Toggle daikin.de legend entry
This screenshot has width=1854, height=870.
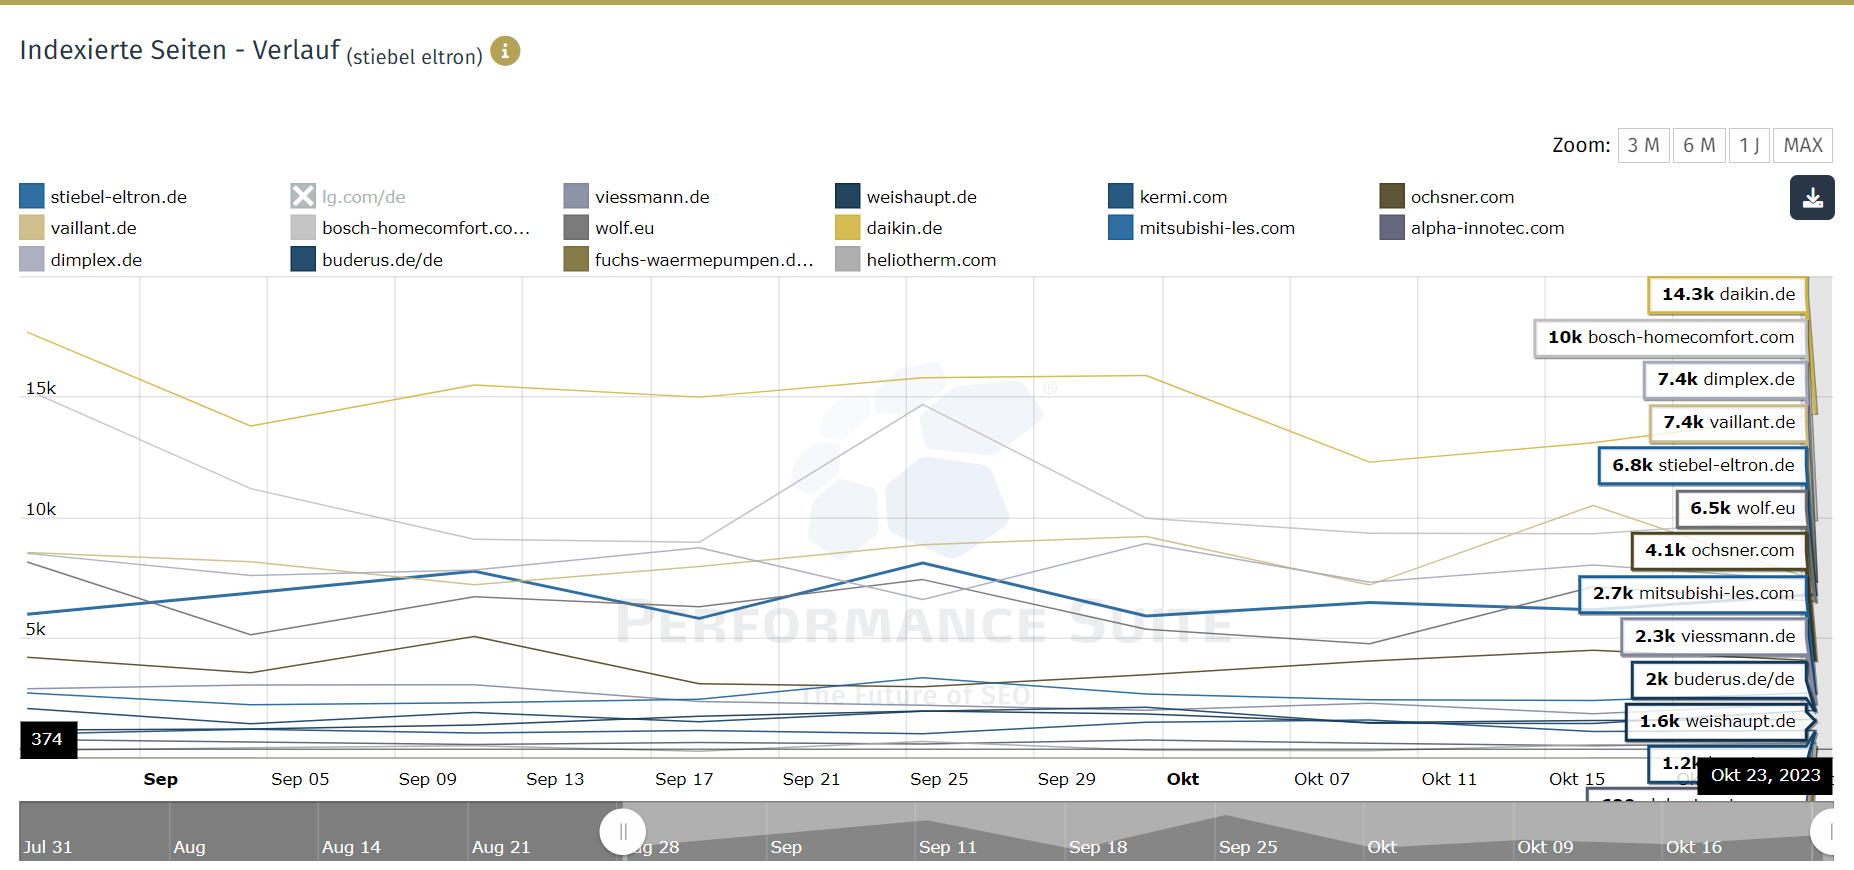coord(889,227)
